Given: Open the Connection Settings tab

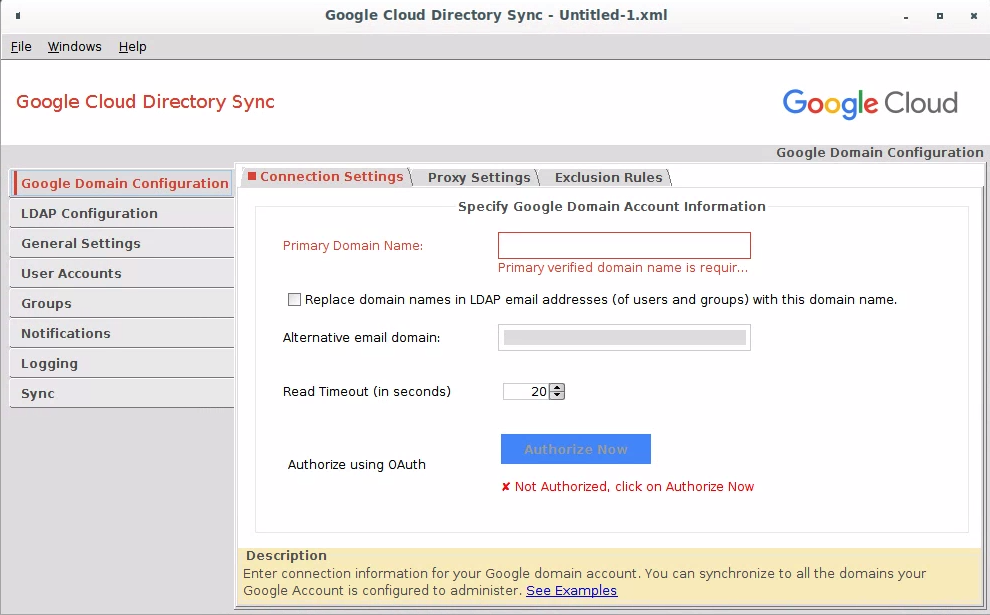Looking at the screenshot, I should point(325,176).
